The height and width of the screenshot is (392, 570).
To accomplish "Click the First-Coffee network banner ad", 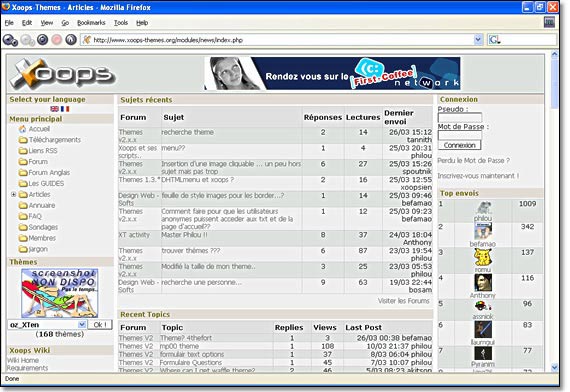I will tap(332, 73).
